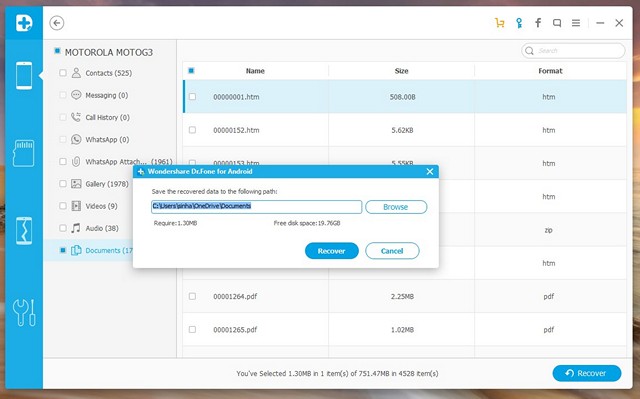
Task: Select the 00000152.htm file name
Action: click(236, 130)
